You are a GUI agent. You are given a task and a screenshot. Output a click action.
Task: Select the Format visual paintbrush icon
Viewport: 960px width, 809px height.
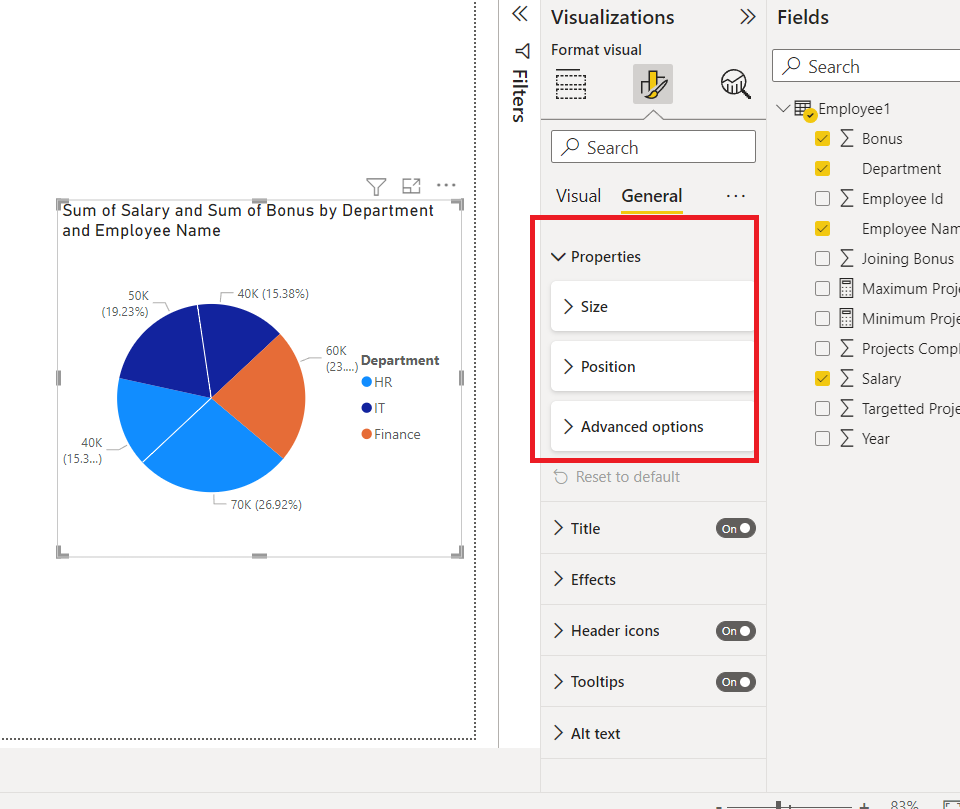653,84
